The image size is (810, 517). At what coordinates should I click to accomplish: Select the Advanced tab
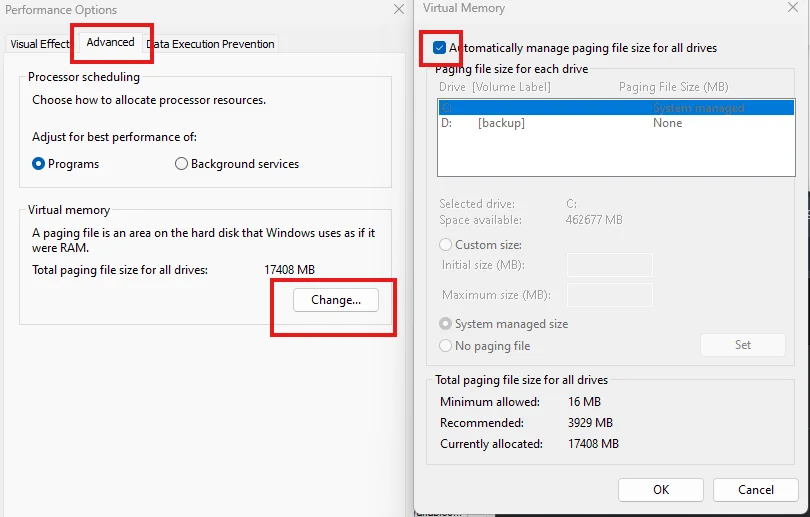click(x=111, y=42)
